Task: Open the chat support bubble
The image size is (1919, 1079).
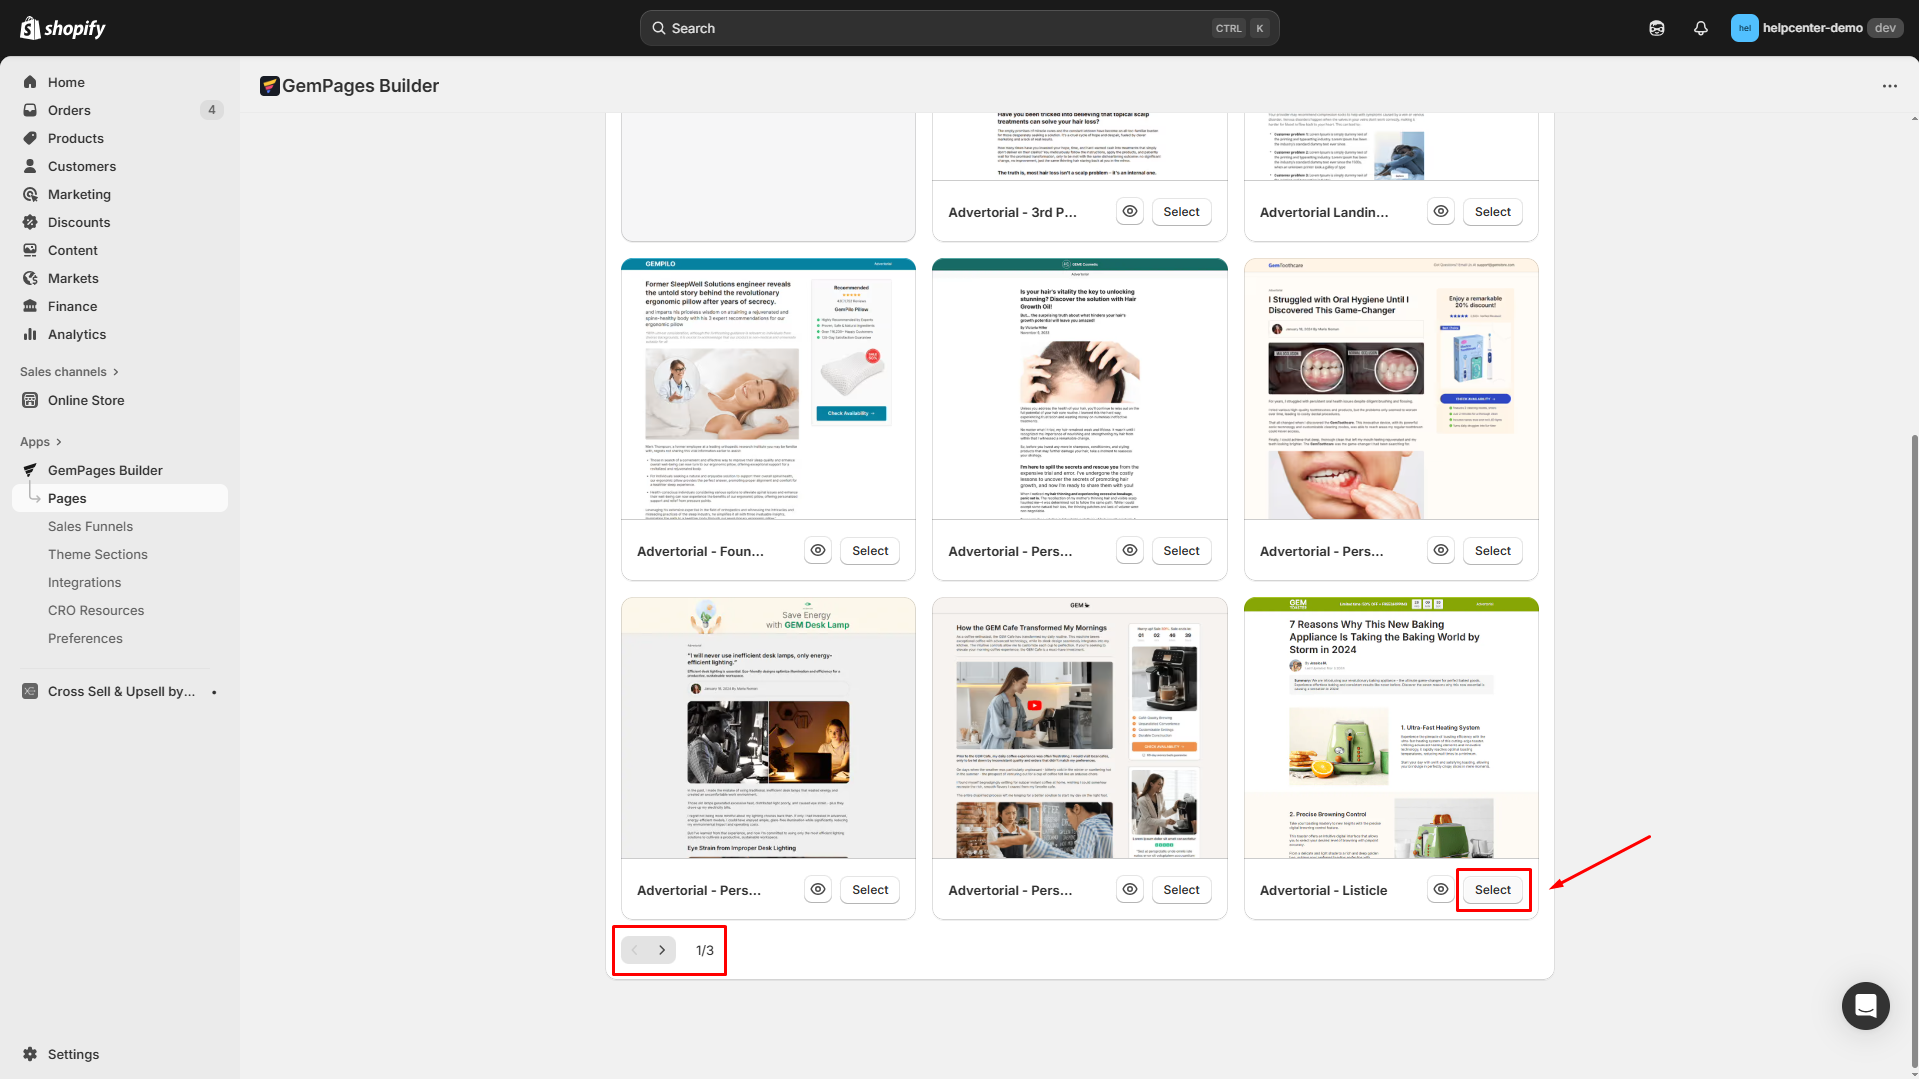Action: click(1865, 1005)
